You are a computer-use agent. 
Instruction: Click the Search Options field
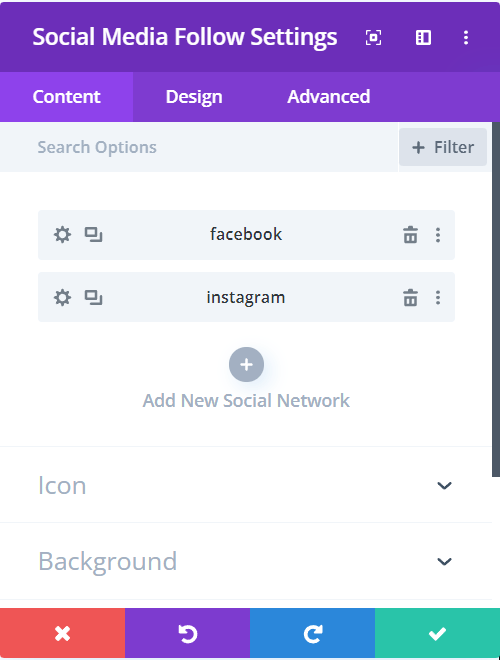tap(199, 147)
